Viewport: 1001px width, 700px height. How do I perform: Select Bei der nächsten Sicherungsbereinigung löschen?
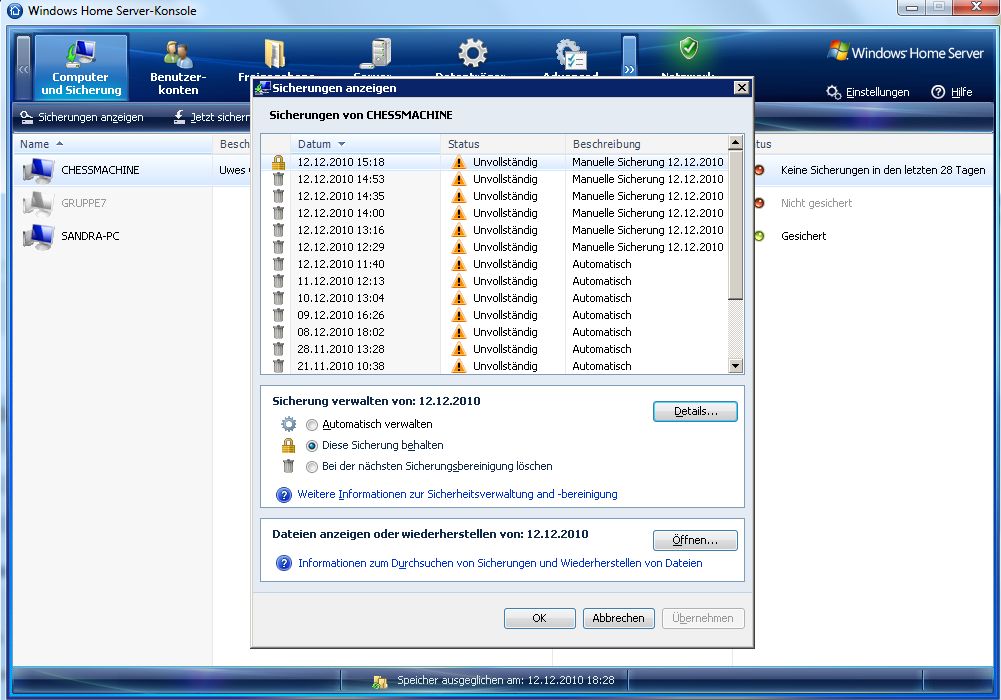(x=312, y=467)
